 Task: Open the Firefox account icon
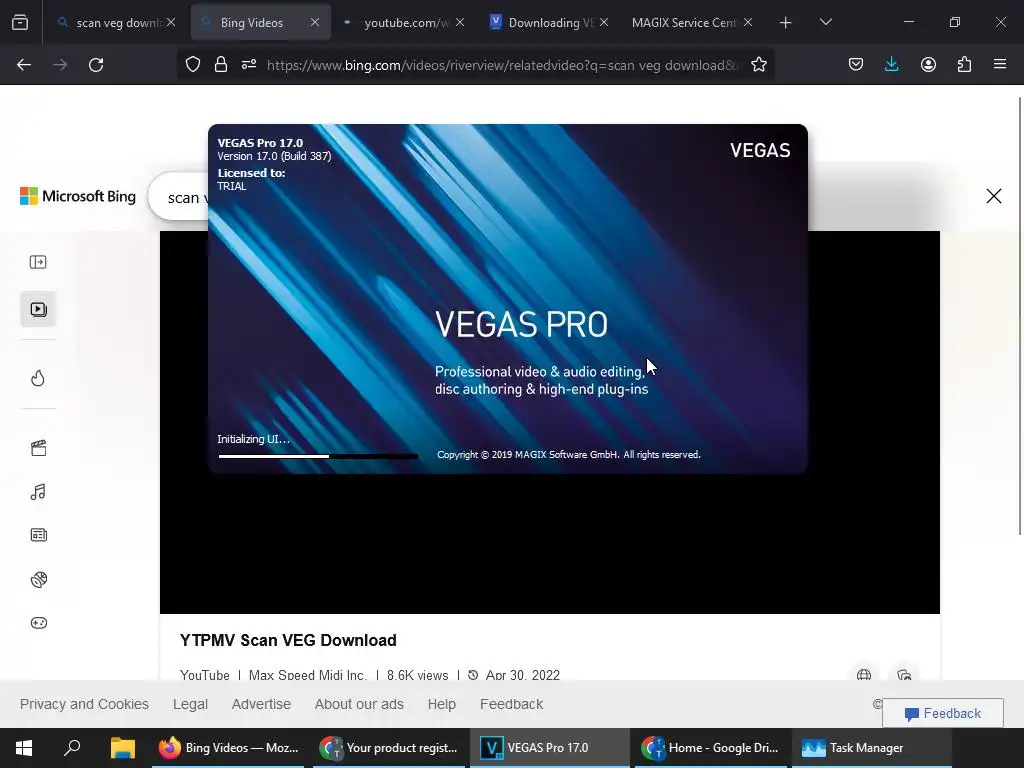(x=928, y=65)
